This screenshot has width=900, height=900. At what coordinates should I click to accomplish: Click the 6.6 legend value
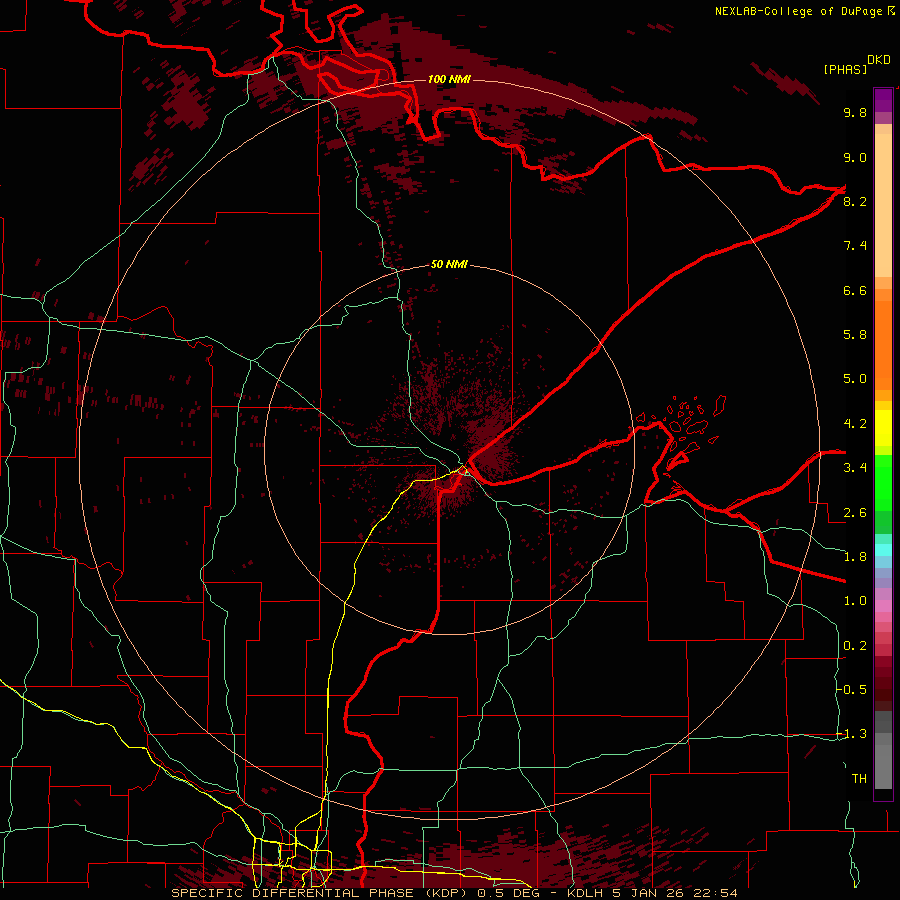point(855,290)
